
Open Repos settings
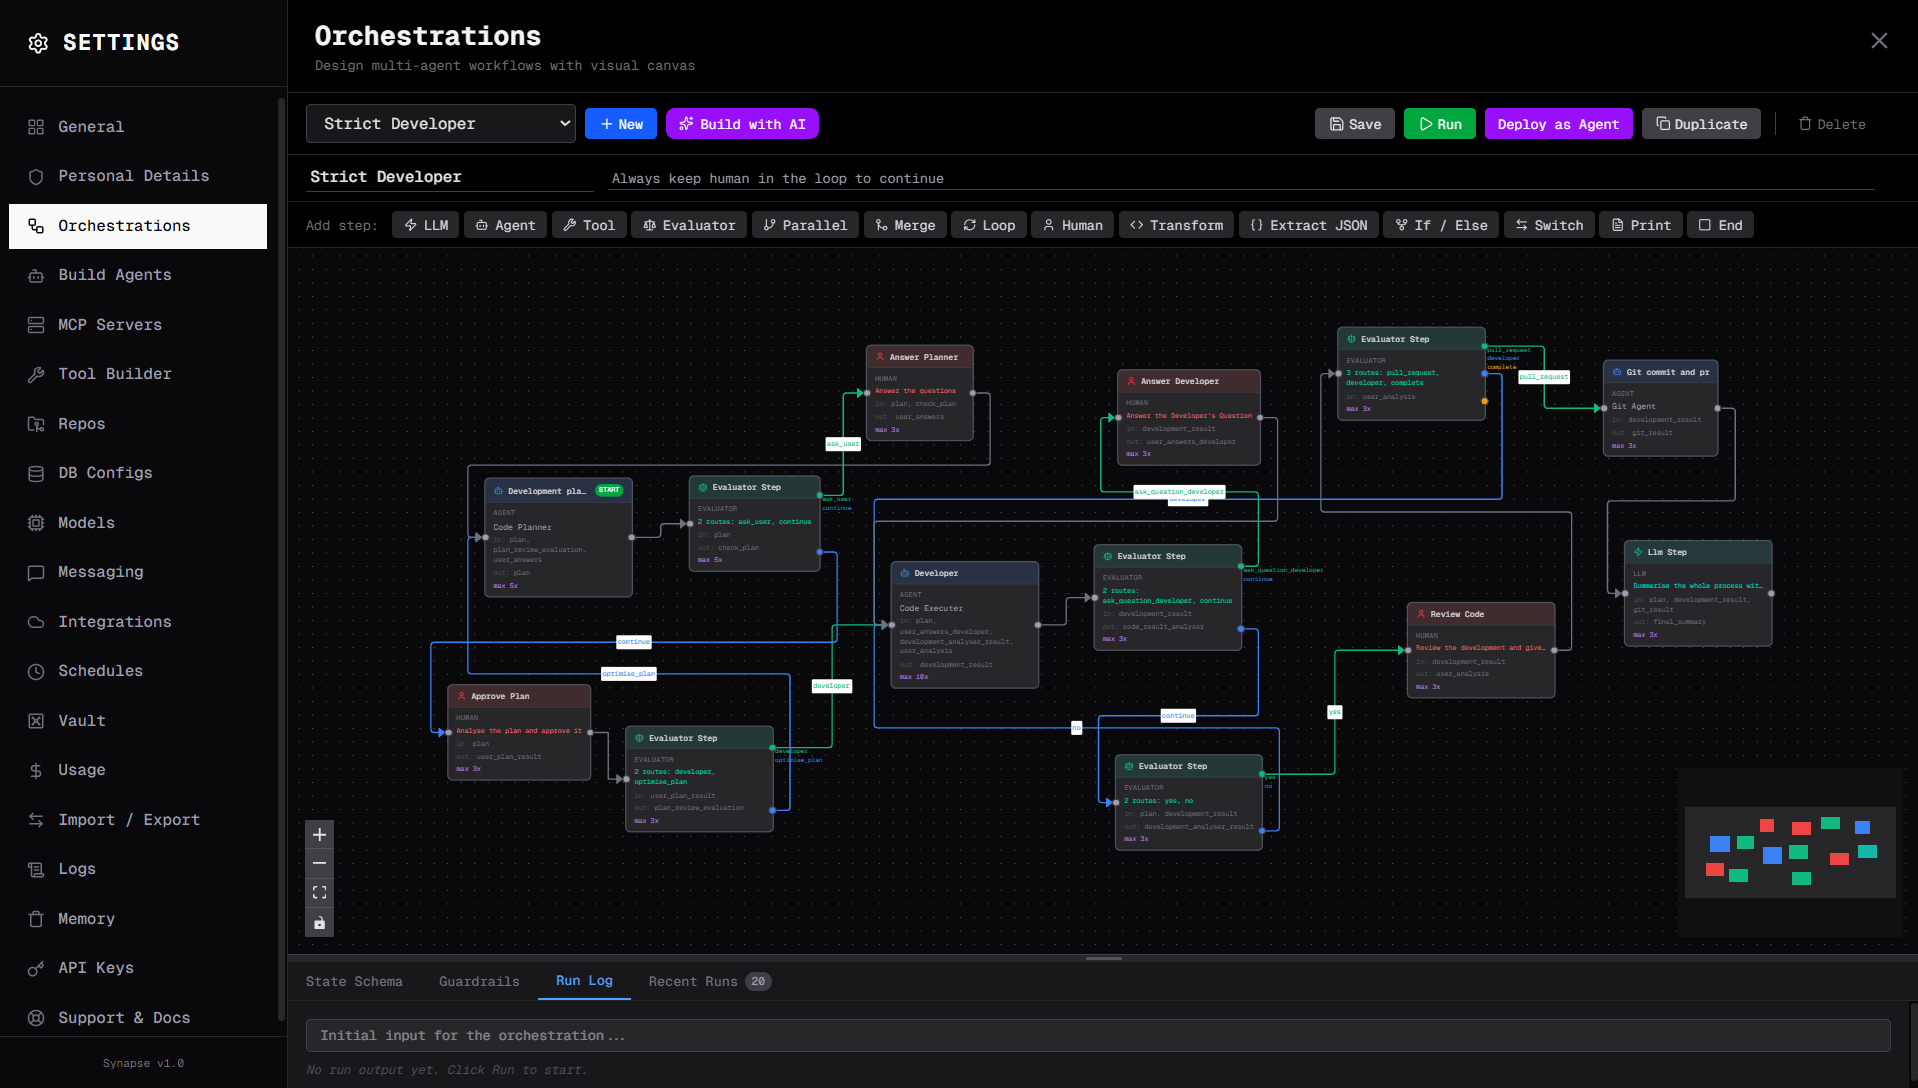(138, 424)
